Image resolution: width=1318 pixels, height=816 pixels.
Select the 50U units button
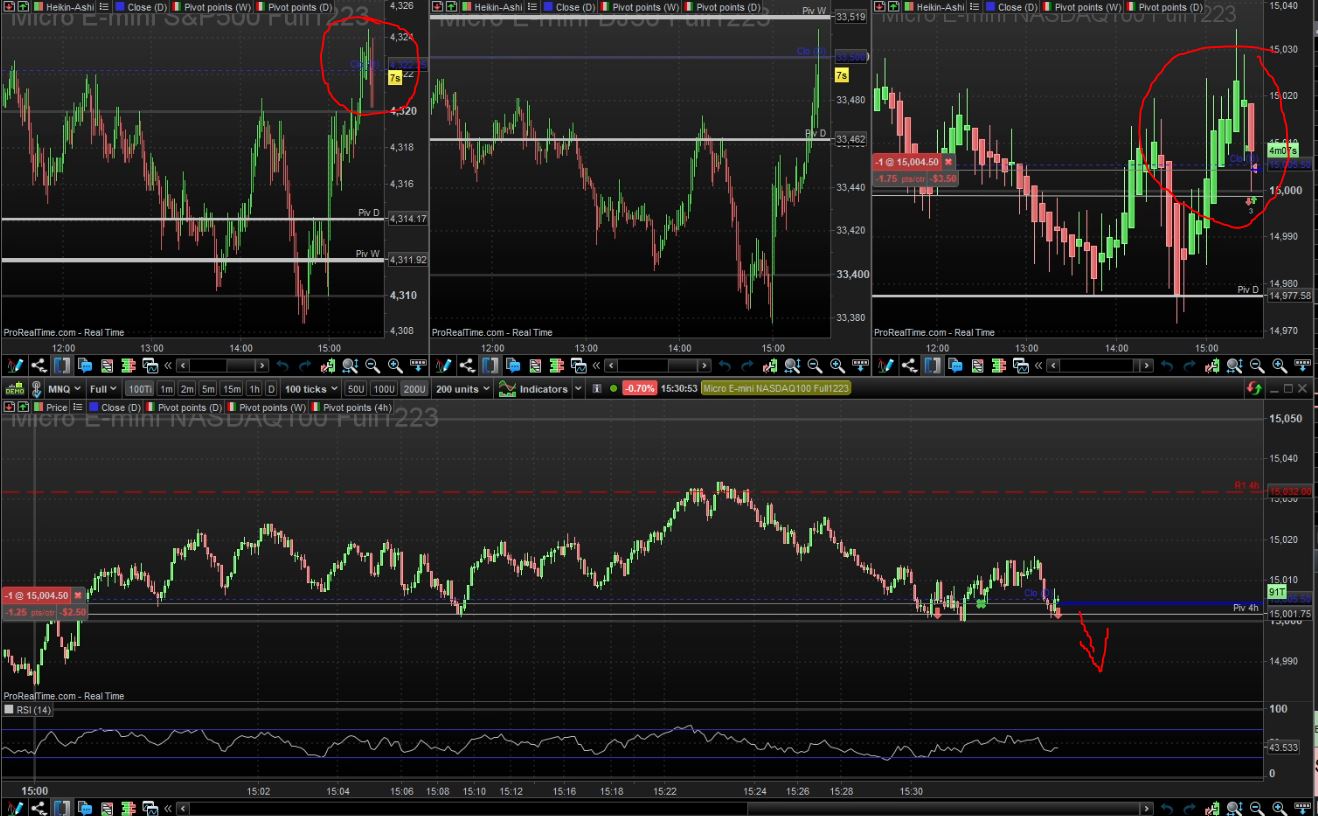[x=356, y=389]
